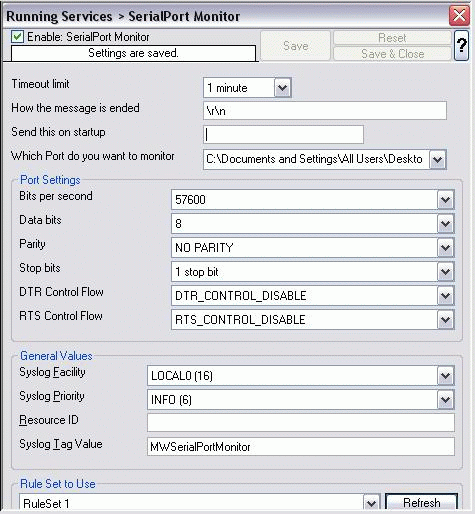The width and height of the screenshot is (475, 514).
Task: Close the SerialPort Monitor window
Action: pyautogui.click(x=459, y=15)
